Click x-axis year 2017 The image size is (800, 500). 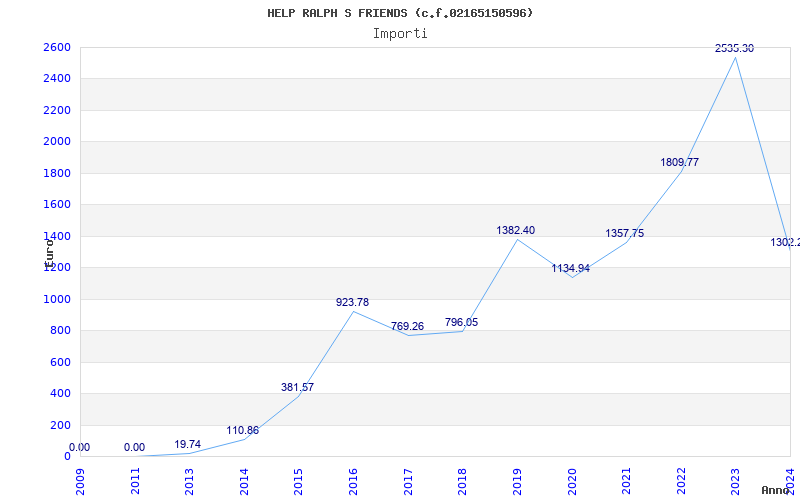coord(408,482)
